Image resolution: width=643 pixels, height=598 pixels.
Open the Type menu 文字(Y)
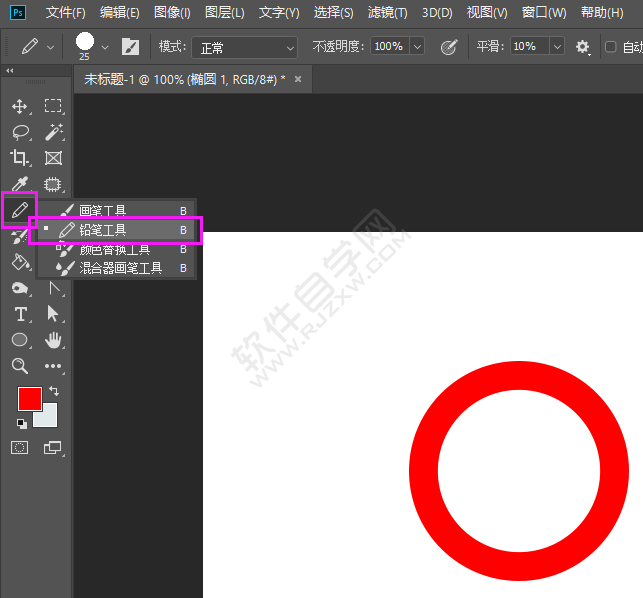(x=279, y=13)
